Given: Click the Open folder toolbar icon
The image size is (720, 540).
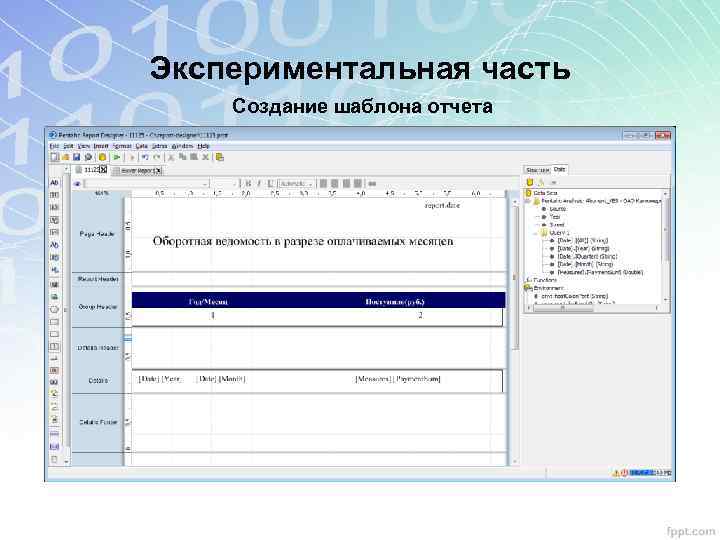Looking at the screenshot, I should pyautogui.click(x=66, y=157).
